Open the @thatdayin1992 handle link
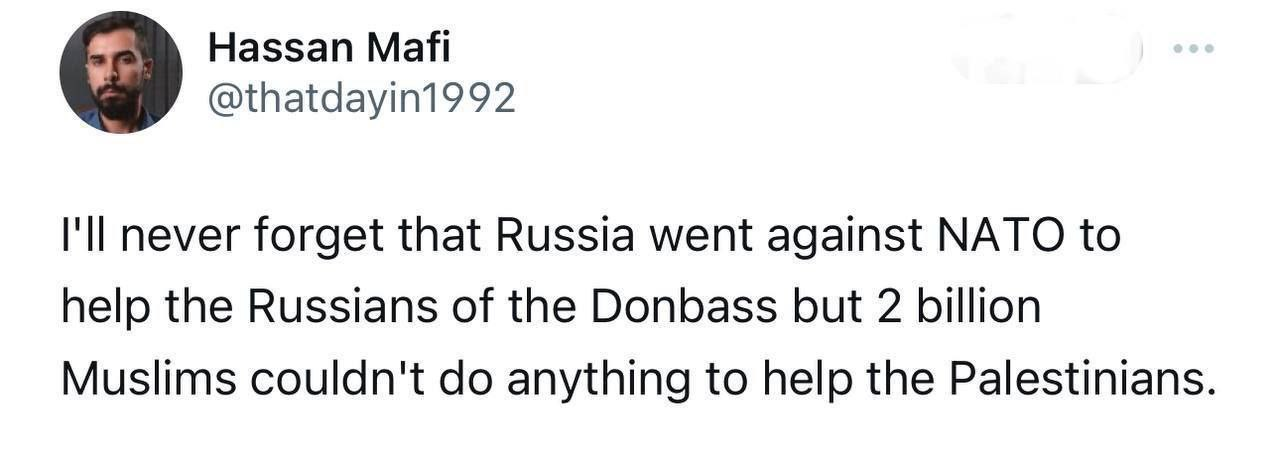The width and height of the screenshot is (1280, 456). tap(361, 99)
